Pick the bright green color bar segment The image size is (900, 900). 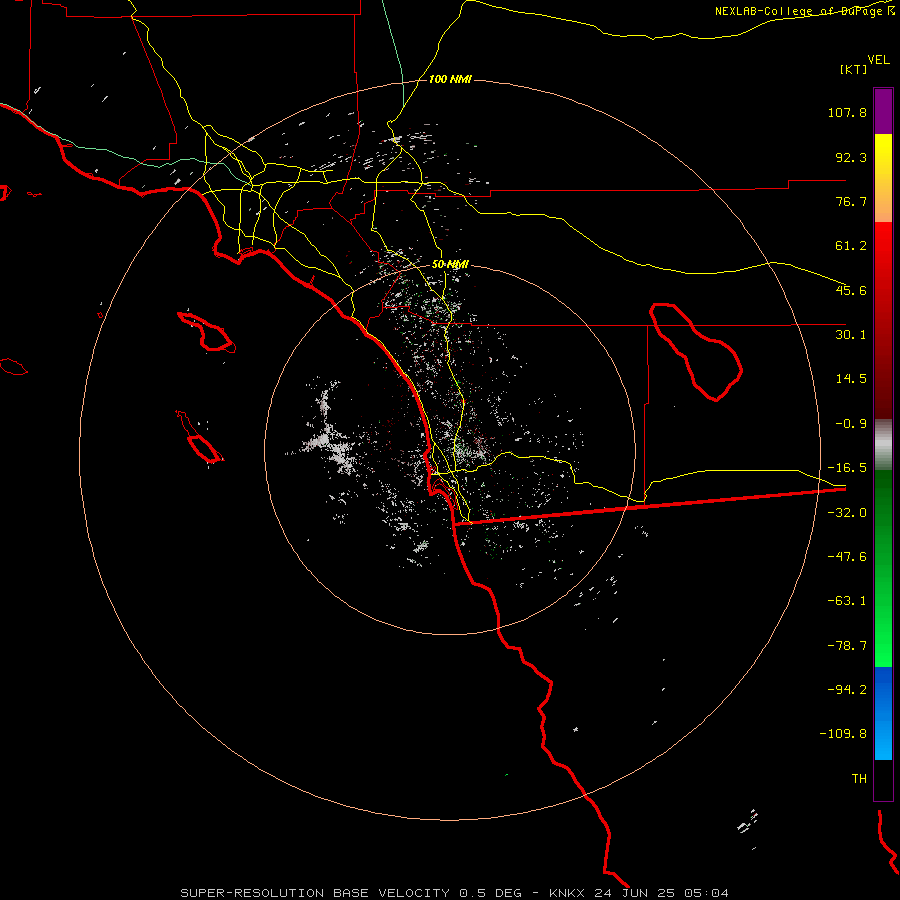[883, 568]
